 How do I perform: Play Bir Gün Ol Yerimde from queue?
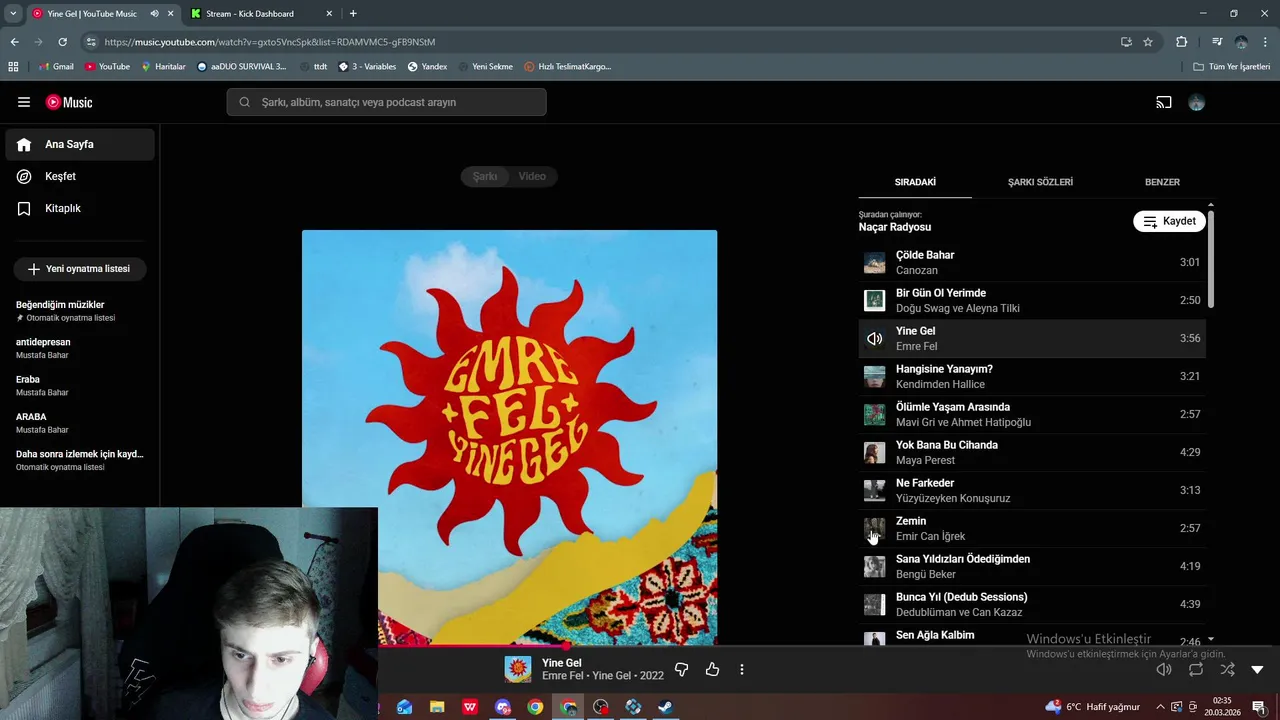[1032, 300]
